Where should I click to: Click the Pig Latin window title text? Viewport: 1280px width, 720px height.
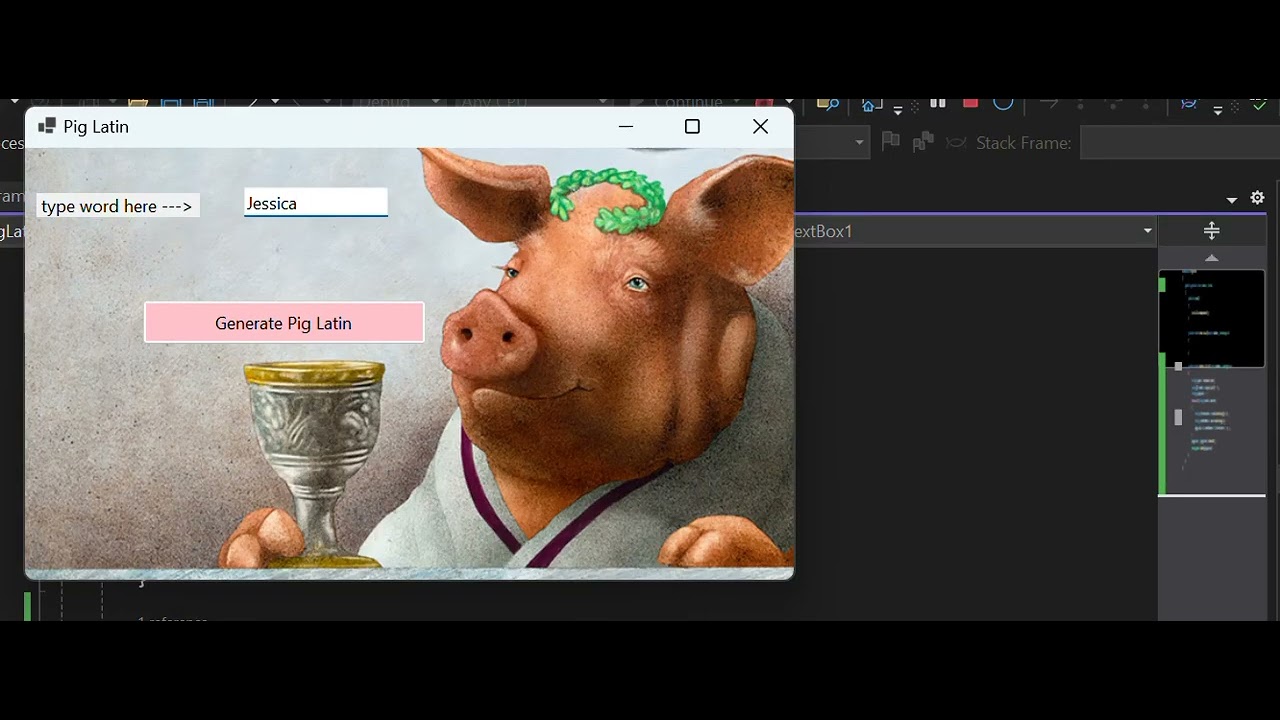pos(96,127)
